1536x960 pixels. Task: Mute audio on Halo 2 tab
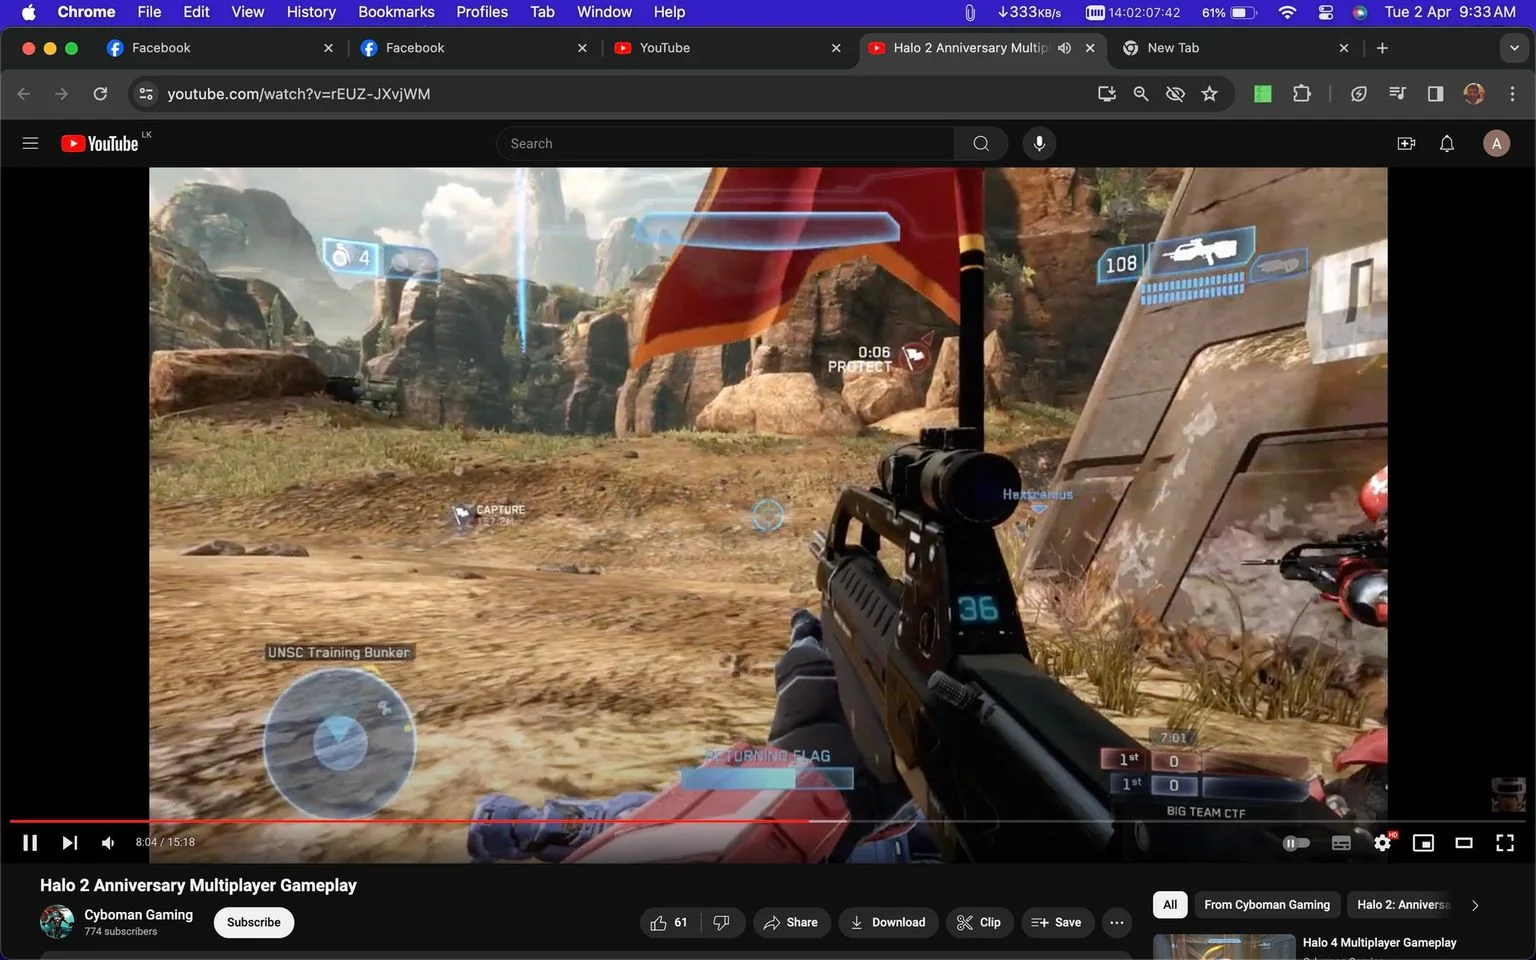pyautogui.click(x=1064, y=48)
